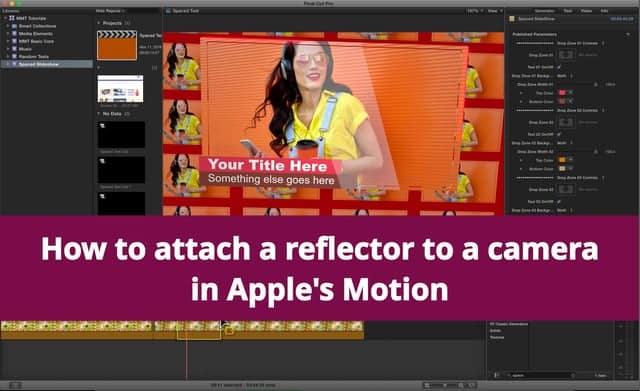Click the Drop Zone Width 02 slider handle
This screenshot has width=640, height=391.
point(596,152)
